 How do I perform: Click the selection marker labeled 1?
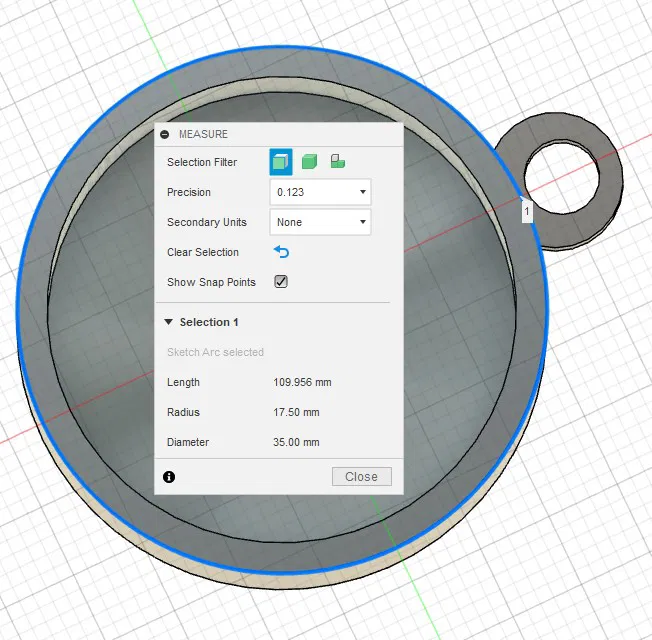tap(527, 211)
